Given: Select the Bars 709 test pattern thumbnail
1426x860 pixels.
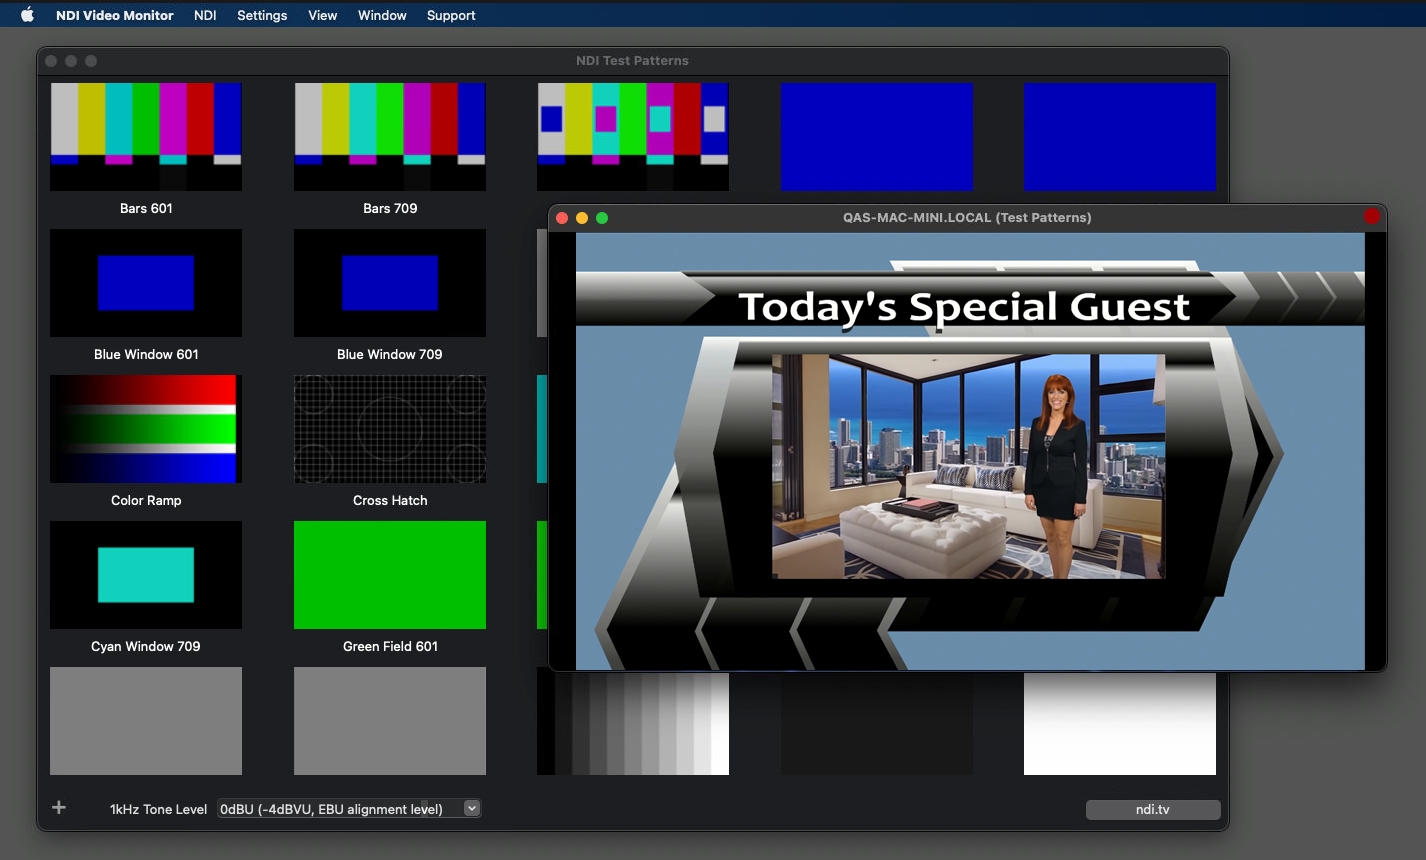Looking at the screenshot, I should pos(390,137).
